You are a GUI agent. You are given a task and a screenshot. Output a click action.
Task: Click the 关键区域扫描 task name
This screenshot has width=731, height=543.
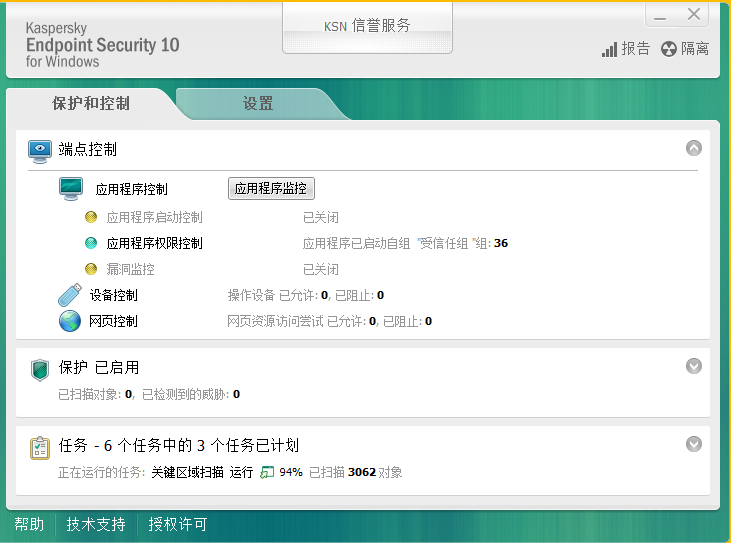point(187,473)
